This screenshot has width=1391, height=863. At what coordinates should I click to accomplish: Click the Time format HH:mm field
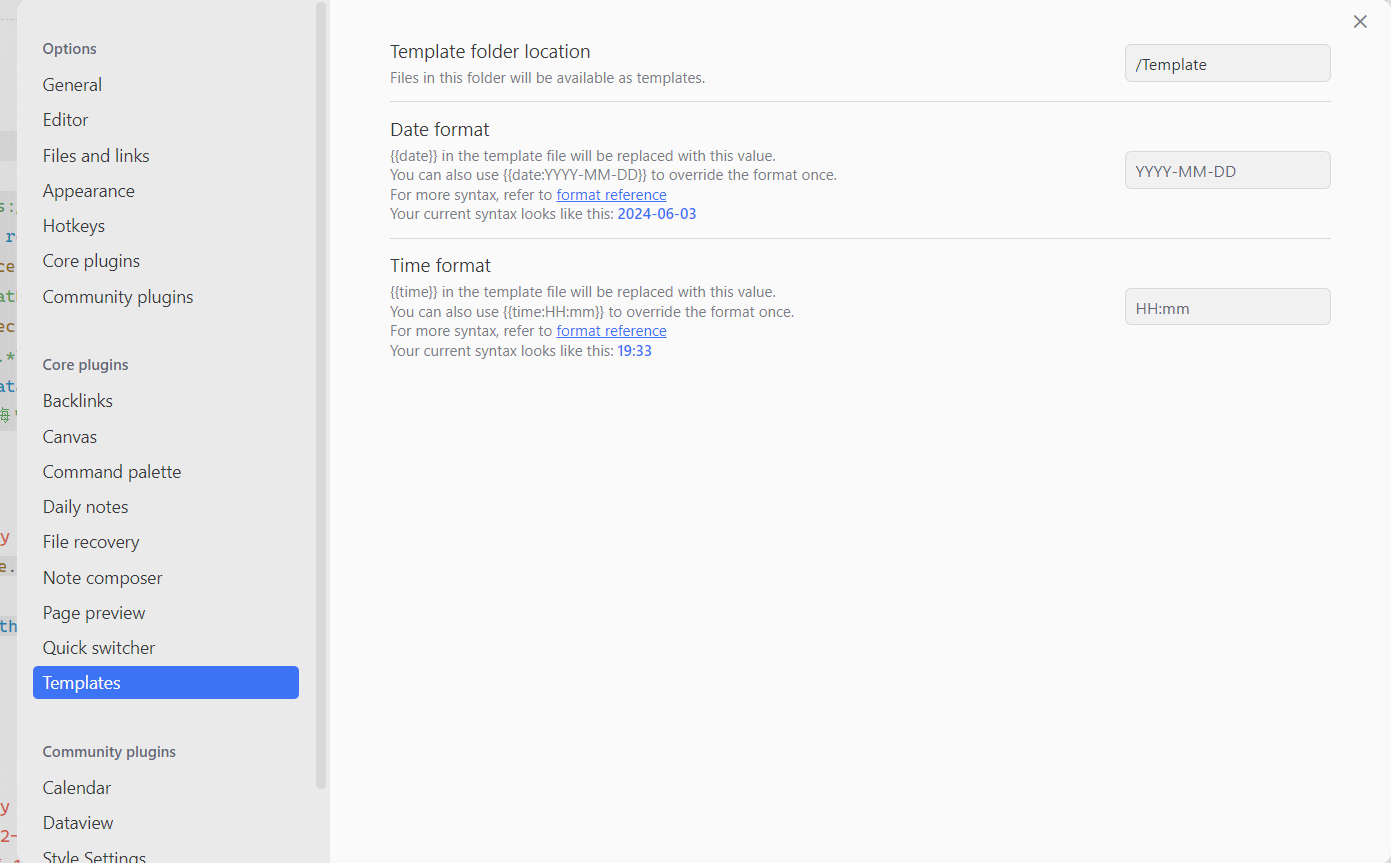(1227, 306)
